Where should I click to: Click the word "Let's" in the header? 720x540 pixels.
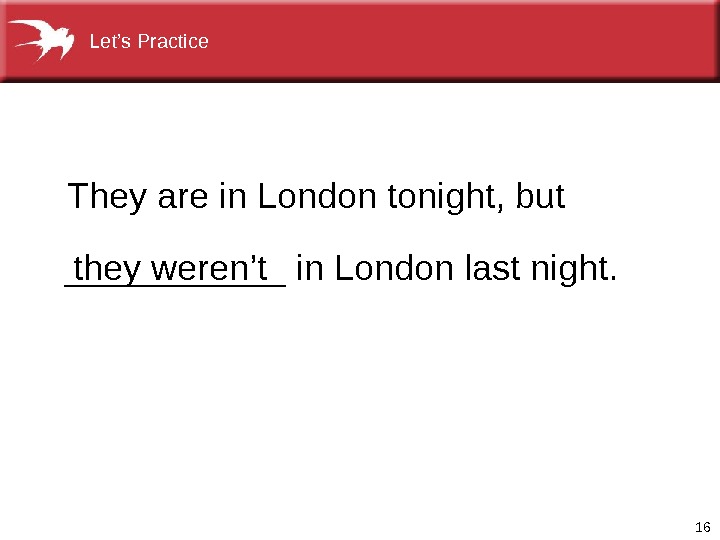(109, 42)
